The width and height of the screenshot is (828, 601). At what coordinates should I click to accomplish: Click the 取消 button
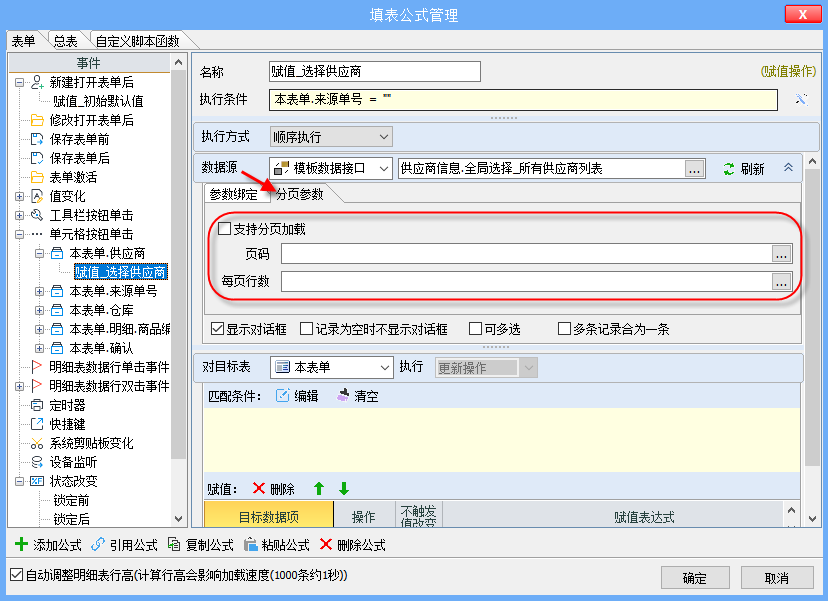point(777,578)
